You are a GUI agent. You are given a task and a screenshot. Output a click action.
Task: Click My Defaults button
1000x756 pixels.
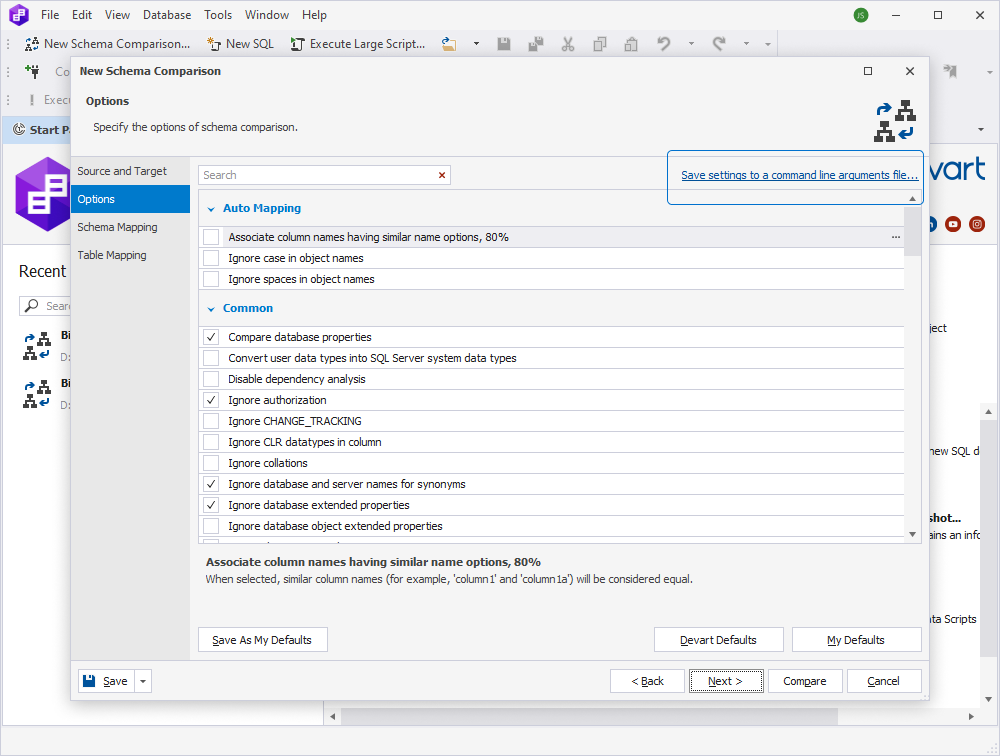click(x=857, y=640)
